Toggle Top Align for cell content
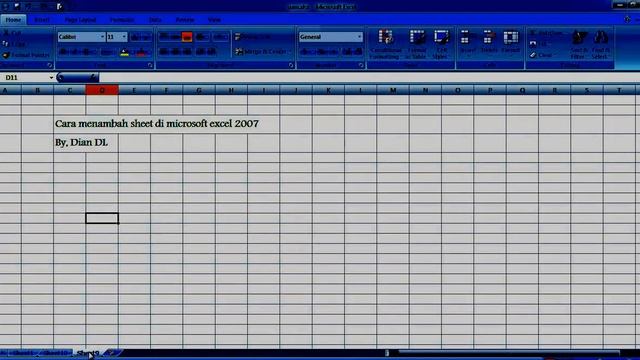This screenshot has height=360, width=640. (164, 37)
